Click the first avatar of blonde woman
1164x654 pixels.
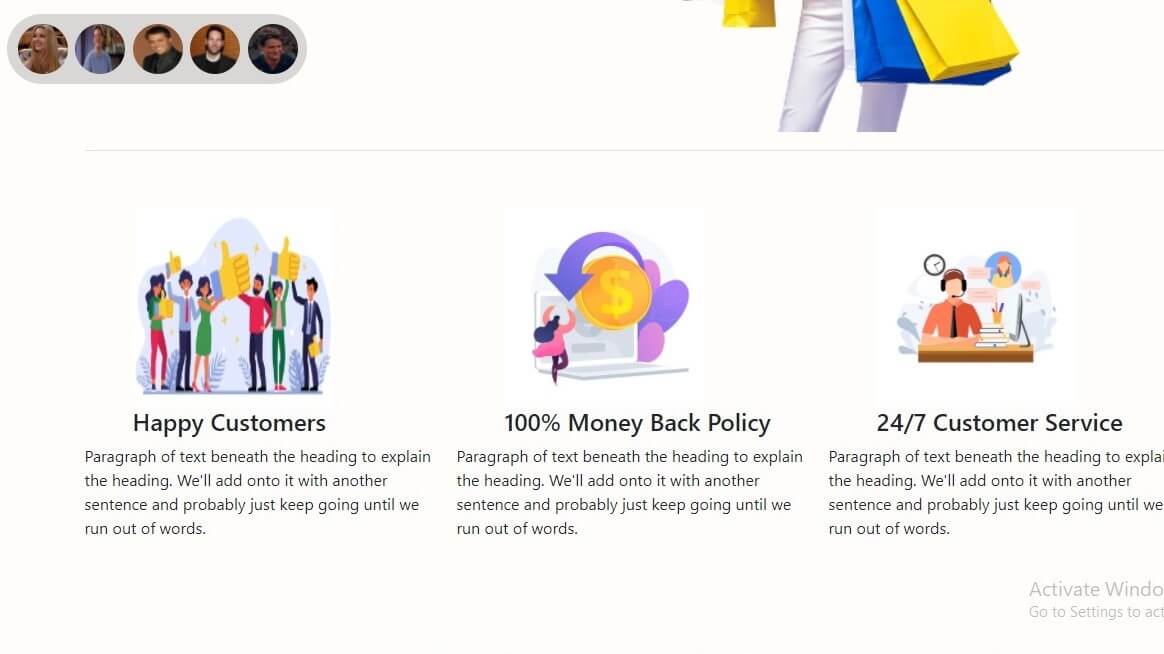(43, 49)
